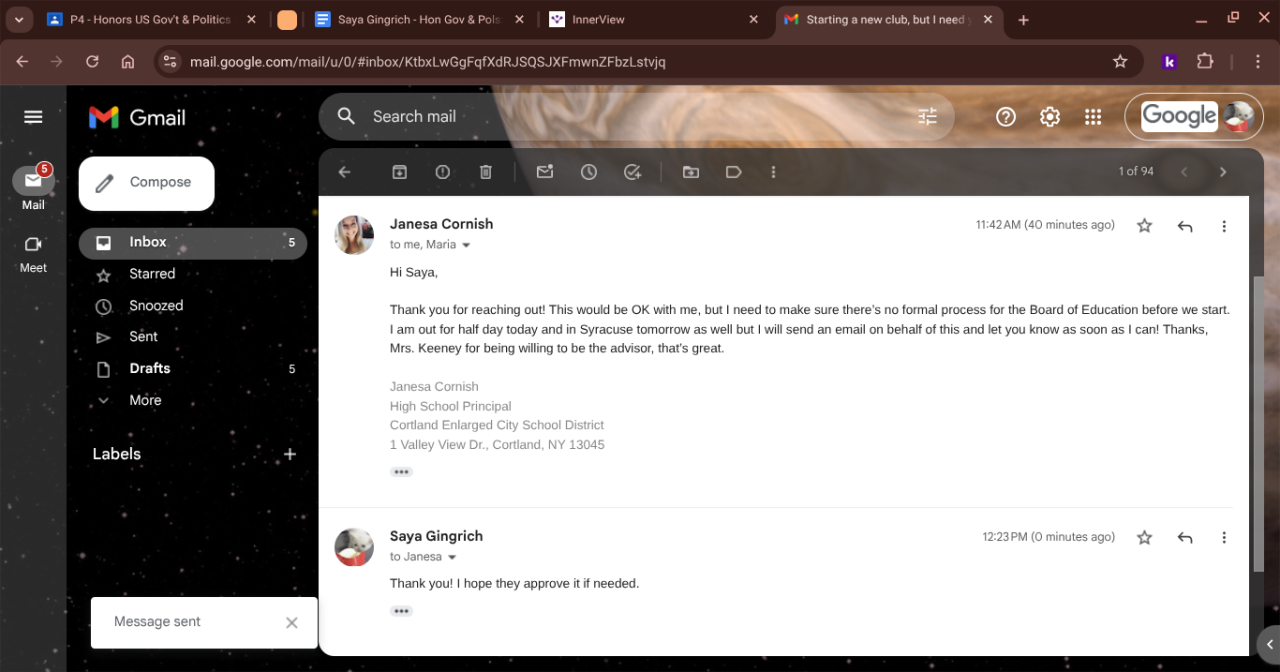Create a new label plus icon
The image size is (1280, 672).
coord(290,454)
